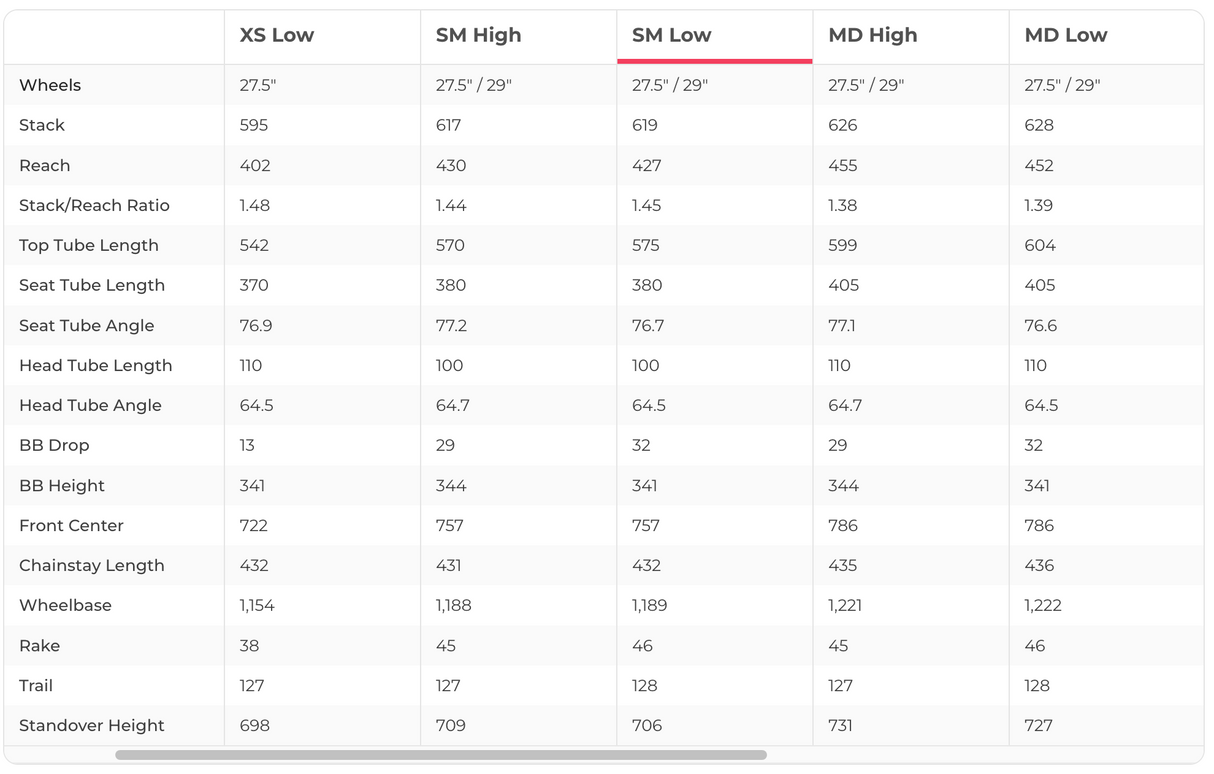Viewport: 1214px width, 774px height.
Task: Click the XS Low Reach value 402
Action: (x=255, y=165)
